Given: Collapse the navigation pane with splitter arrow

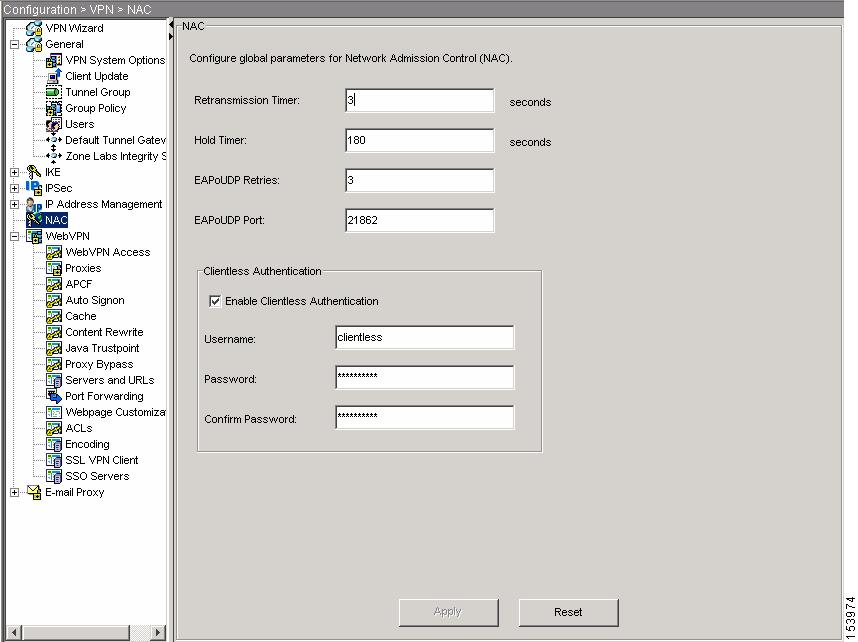Looking at the screenshot, I should (x=171, y=25).
